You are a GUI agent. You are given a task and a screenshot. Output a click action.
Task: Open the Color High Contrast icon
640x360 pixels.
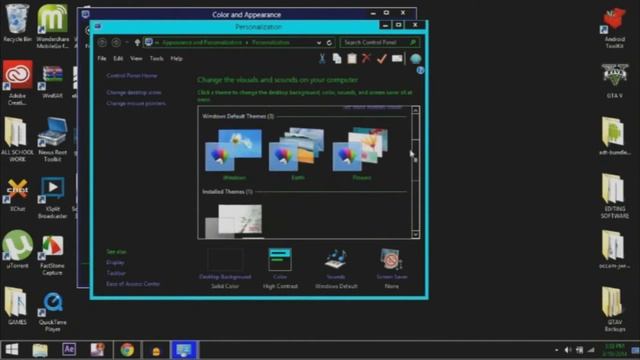pos(280,260)
